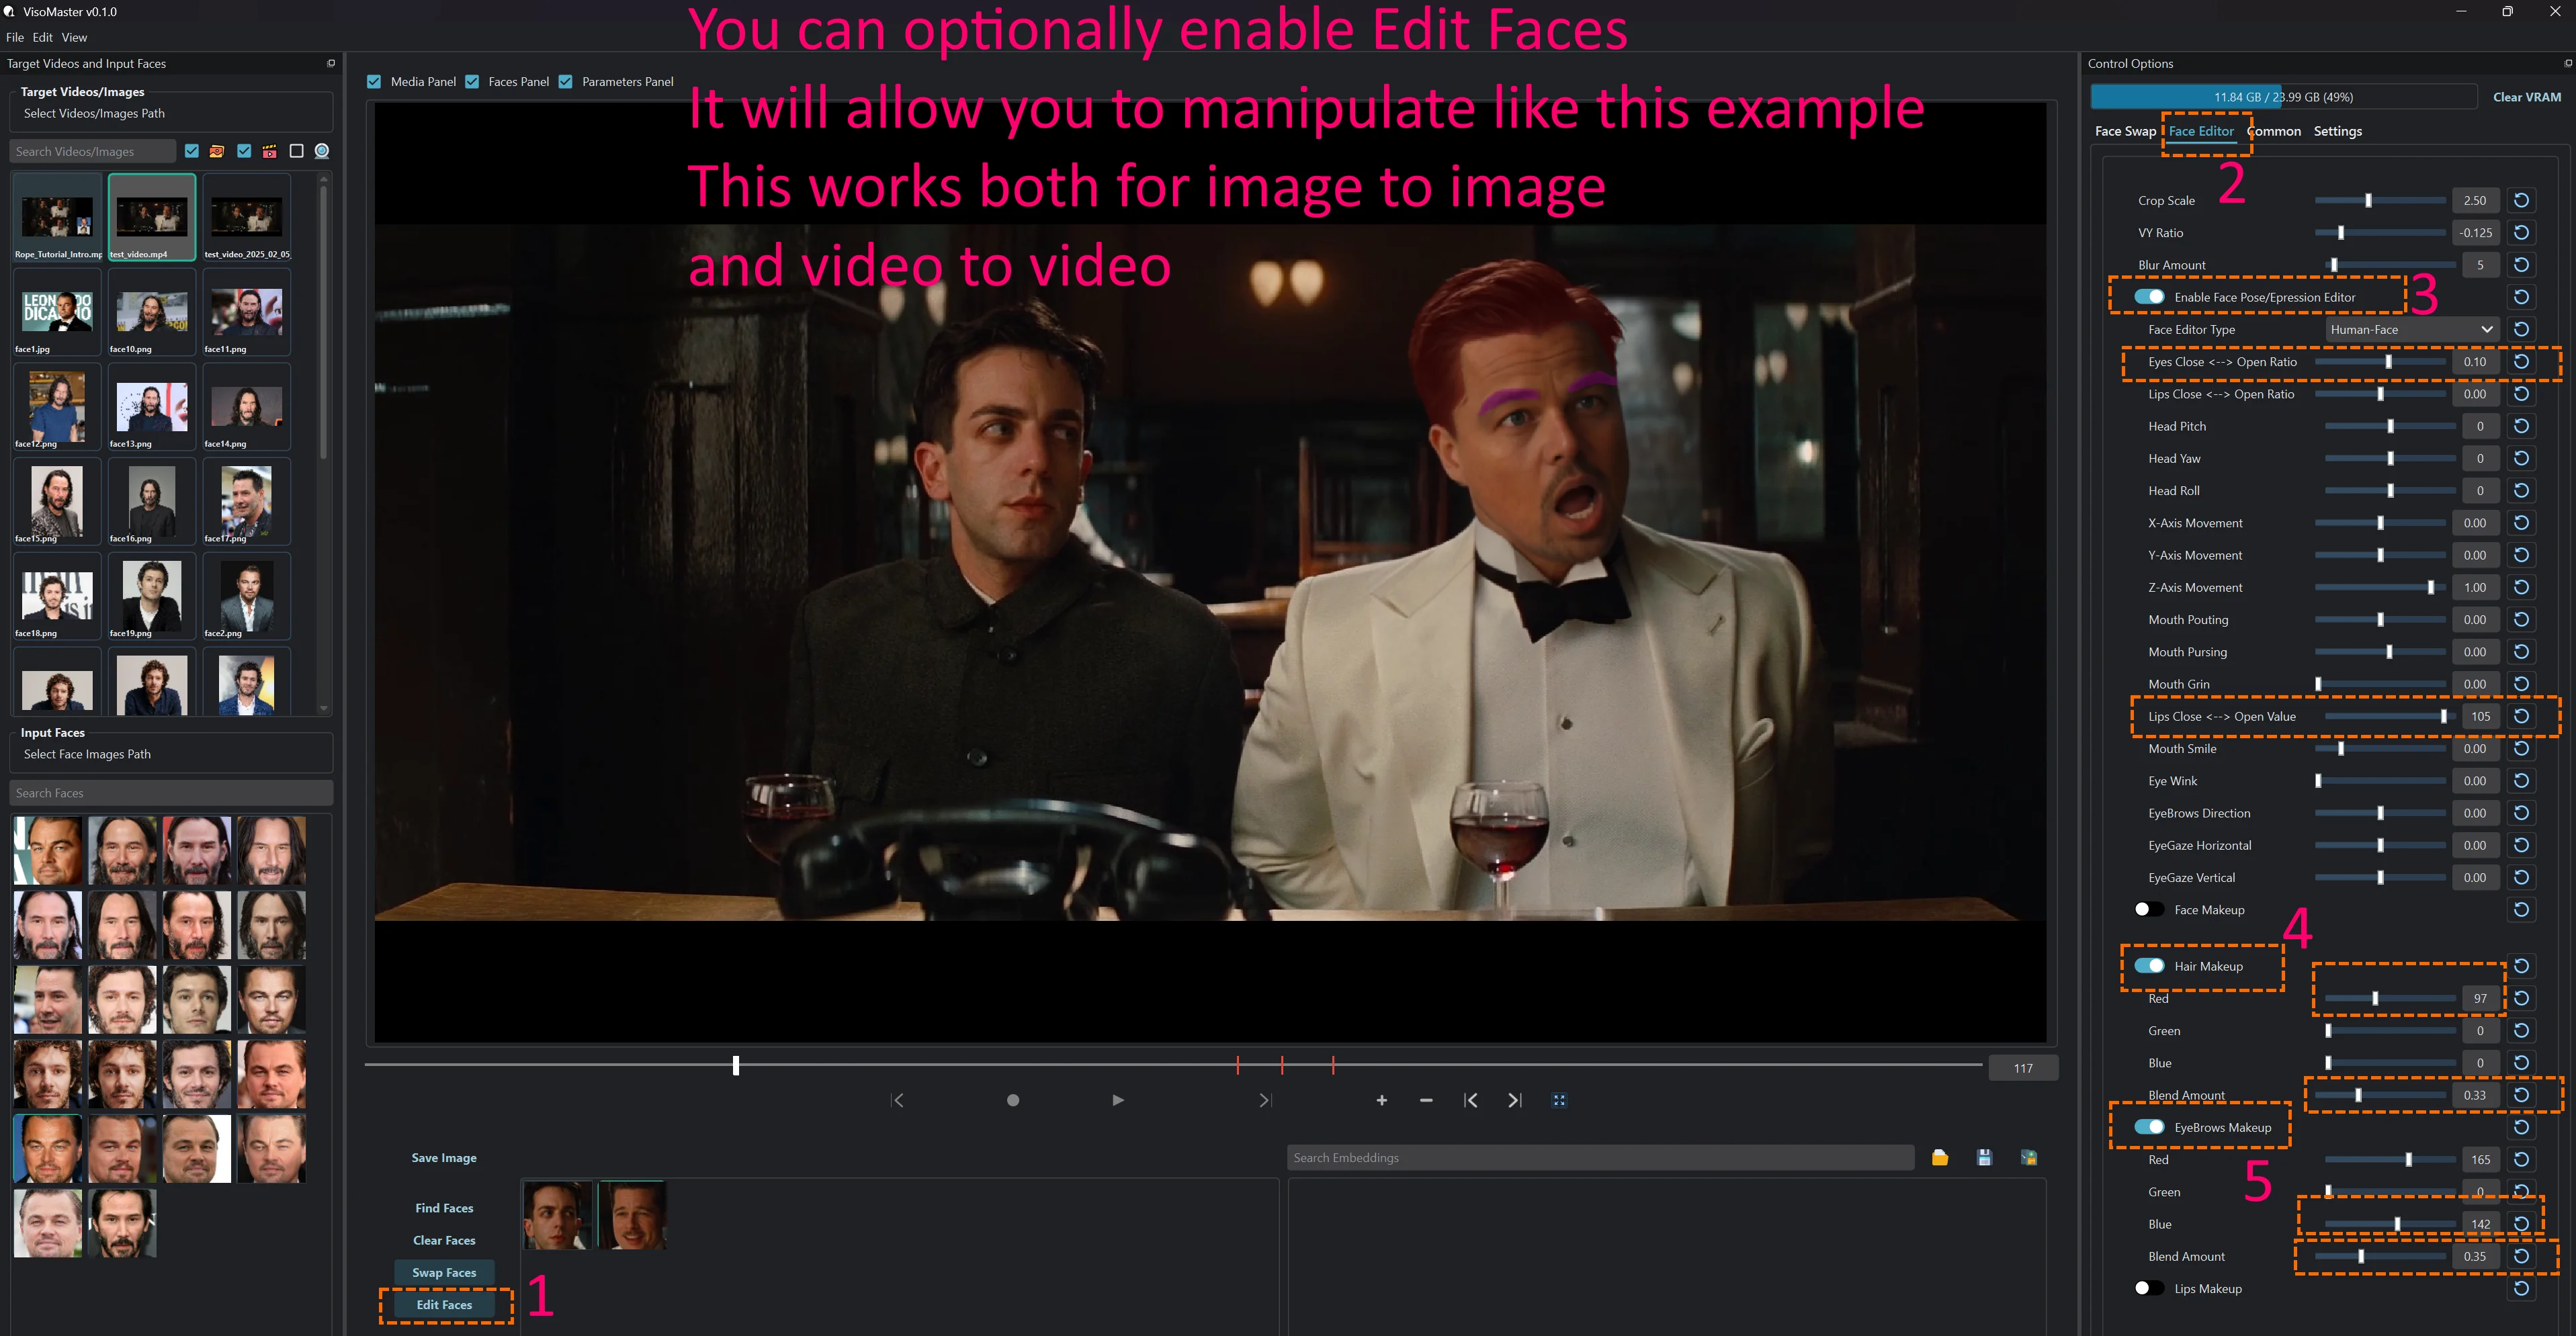Enable the Lips Makeup toggle

pyautogui.click(x=2149, y=1288)
